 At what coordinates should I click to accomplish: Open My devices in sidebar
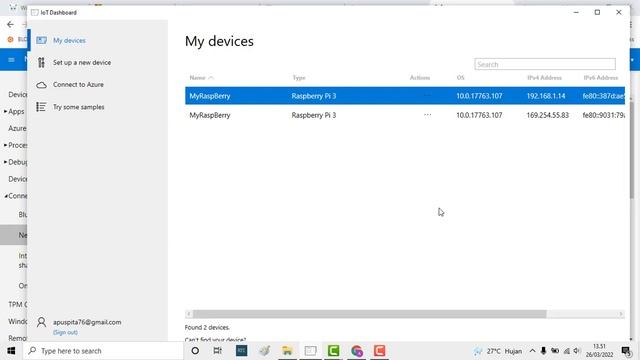point(69,40)
